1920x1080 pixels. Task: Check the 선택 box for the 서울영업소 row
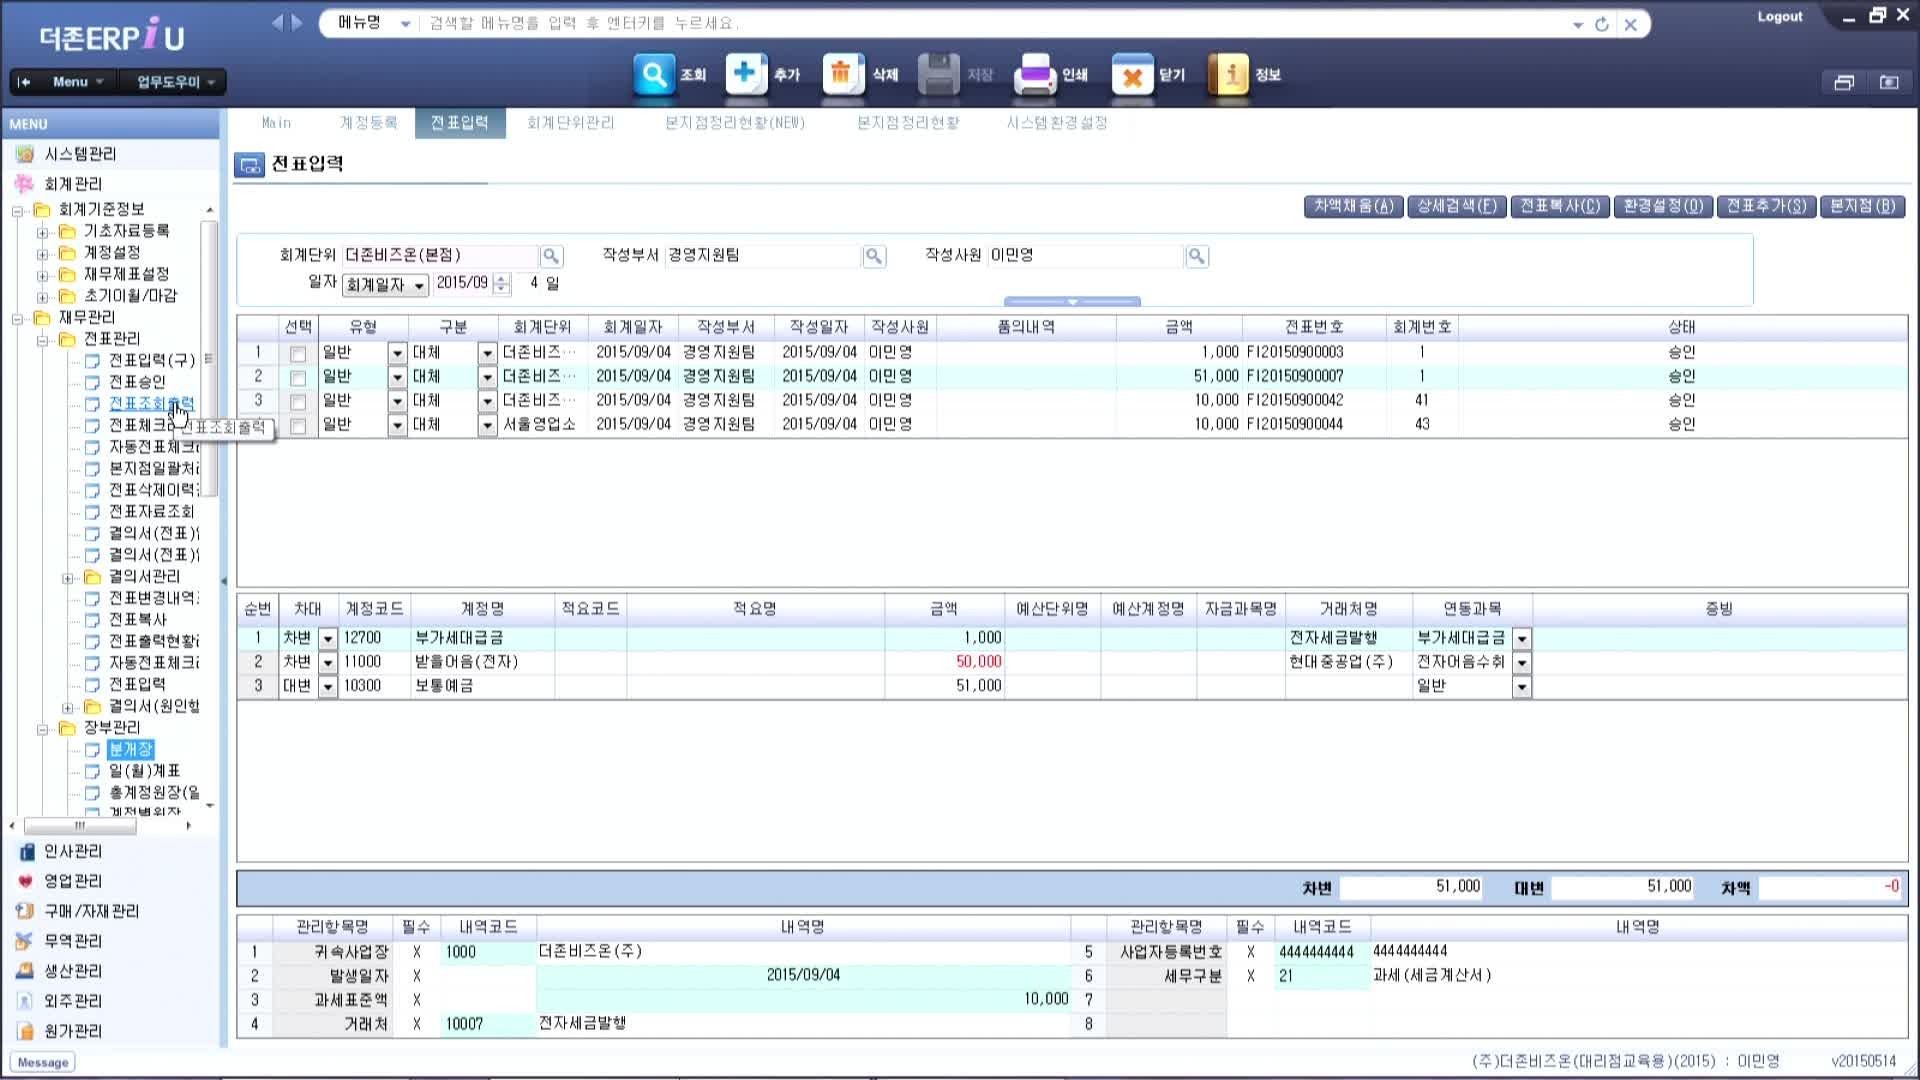coord(298,426)
